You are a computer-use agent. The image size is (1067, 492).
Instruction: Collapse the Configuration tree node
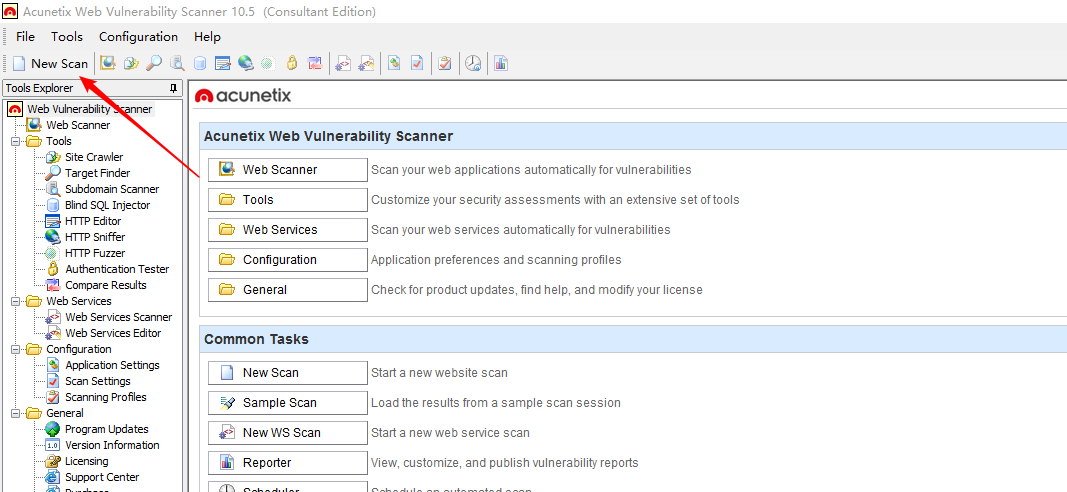pyautogui.click(x=16, y=349)
